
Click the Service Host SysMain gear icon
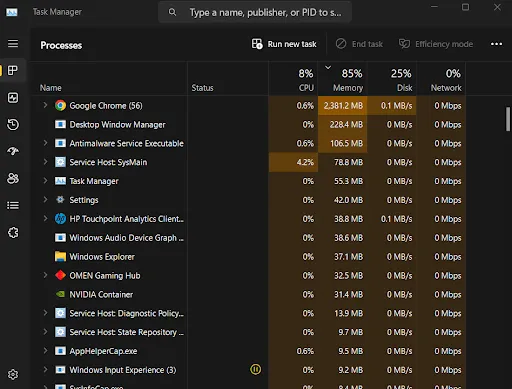pos(60,162)
